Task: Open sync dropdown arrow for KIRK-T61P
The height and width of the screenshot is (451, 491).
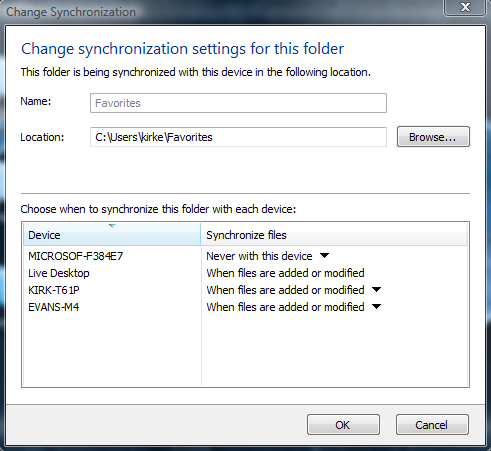Action: [376, 290]
